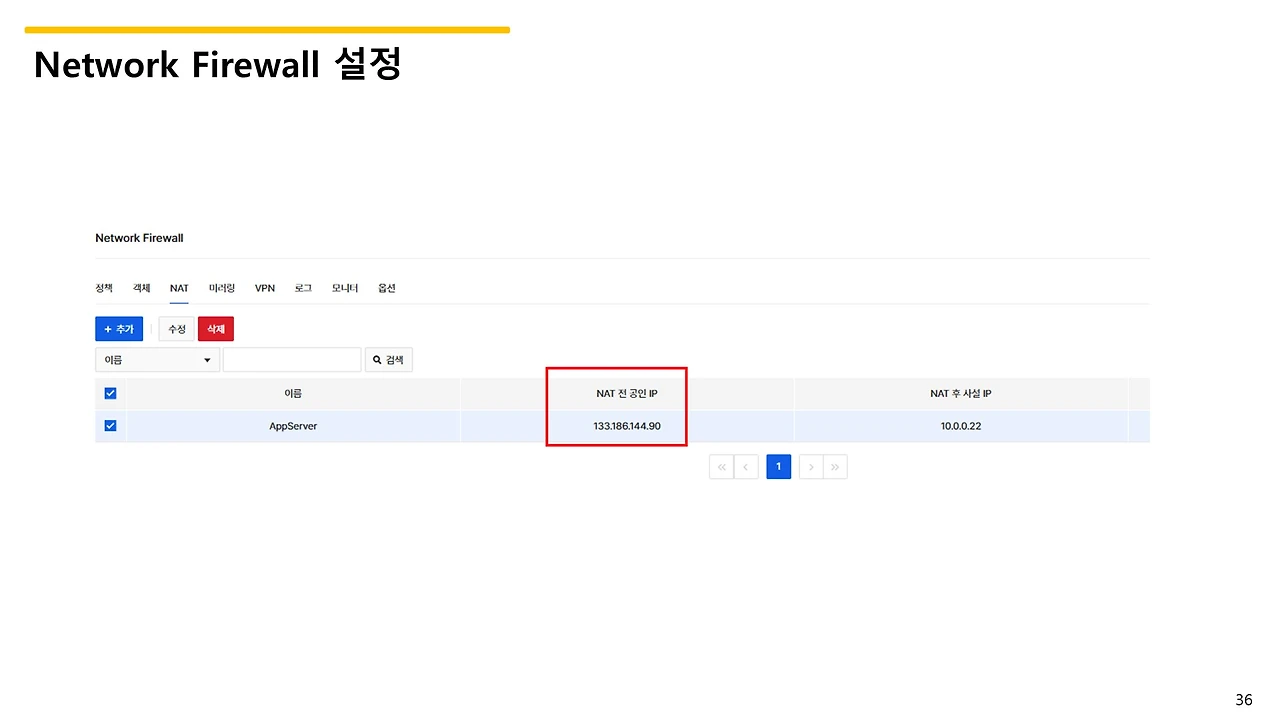Viewport: 1280px width, 720px height.
Task: Click inside the search text input field
Action: click(292, 359)
